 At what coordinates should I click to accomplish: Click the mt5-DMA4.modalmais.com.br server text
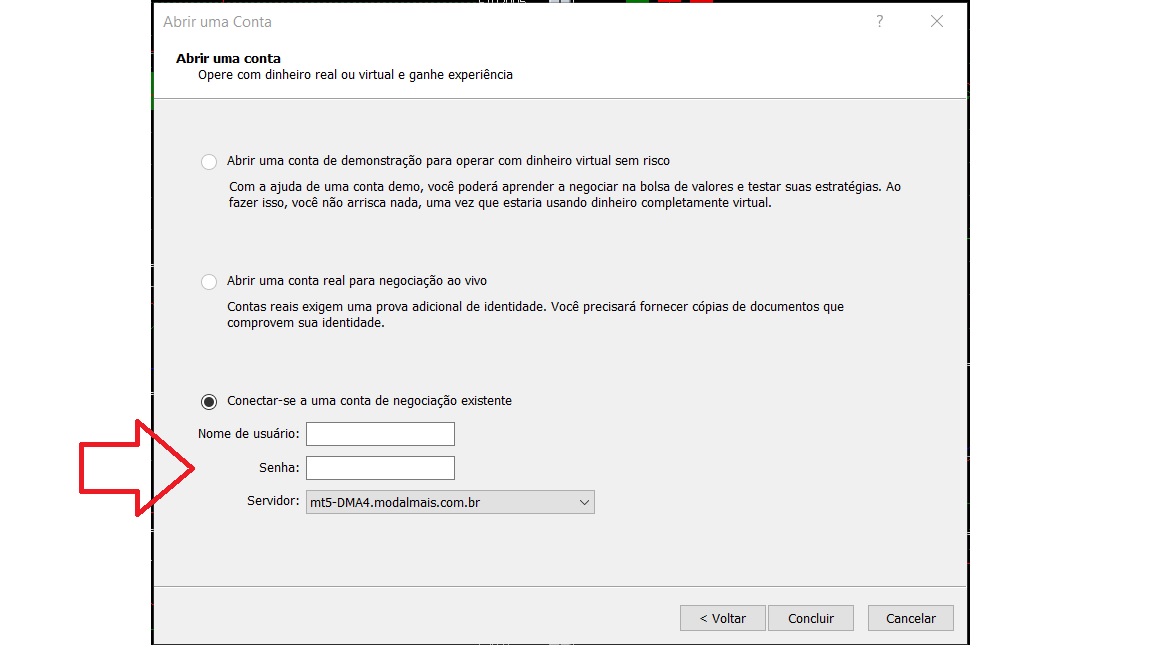click(x=396, y=503)
